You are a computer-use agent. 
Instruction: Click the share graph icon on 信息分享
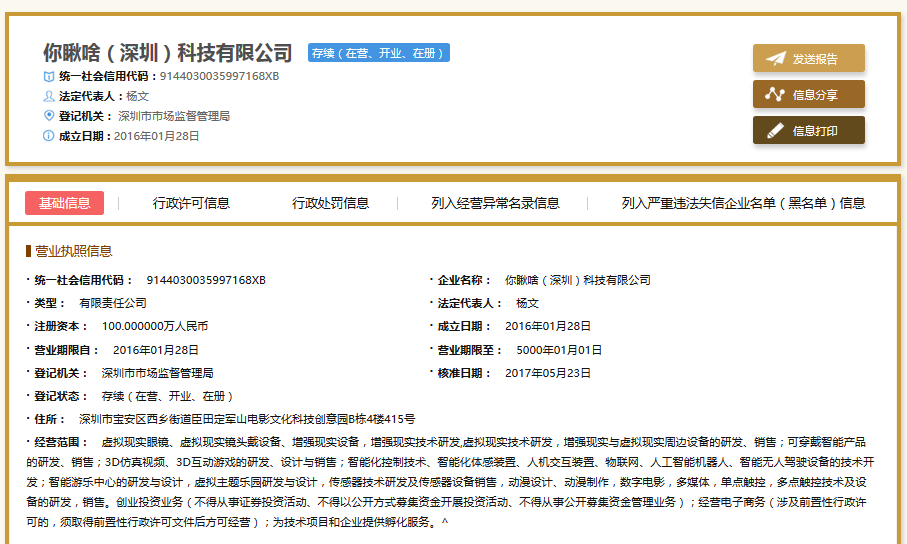pos(775,95)
